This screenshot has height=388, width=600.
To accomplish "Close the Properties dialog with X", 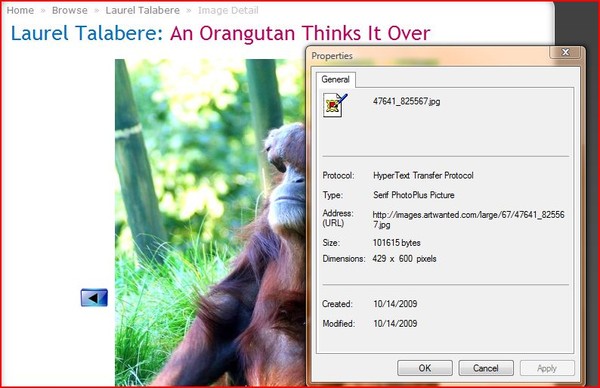I will [566, 52].
